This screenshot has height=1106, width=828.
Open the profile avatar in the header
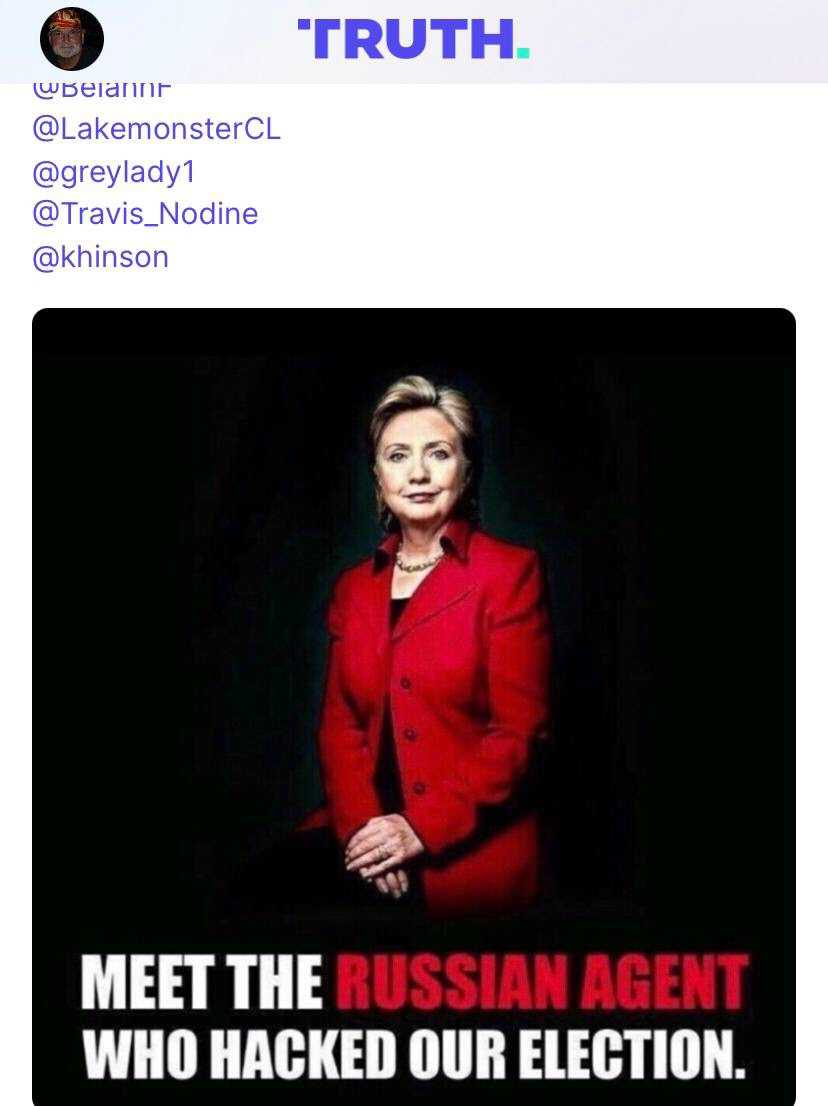(x=72, y=39)
